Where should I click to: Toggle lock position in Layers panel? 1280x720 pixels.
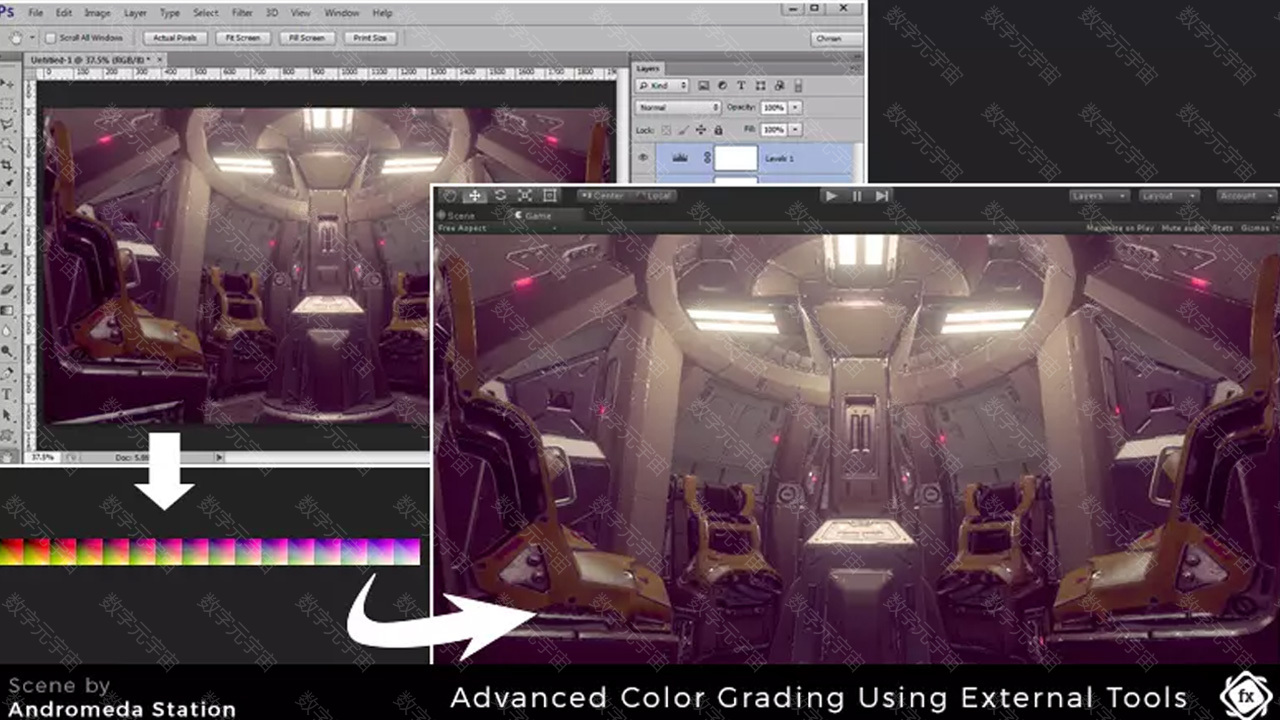(701, 130)
